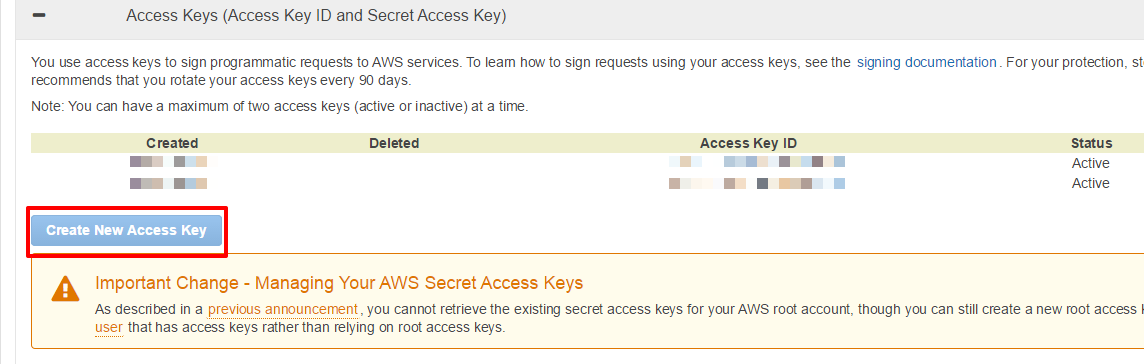The height and width of the screenshot is (364, 1144).
Task: Select the Access Key ID column header
Action: click(748, 143)
